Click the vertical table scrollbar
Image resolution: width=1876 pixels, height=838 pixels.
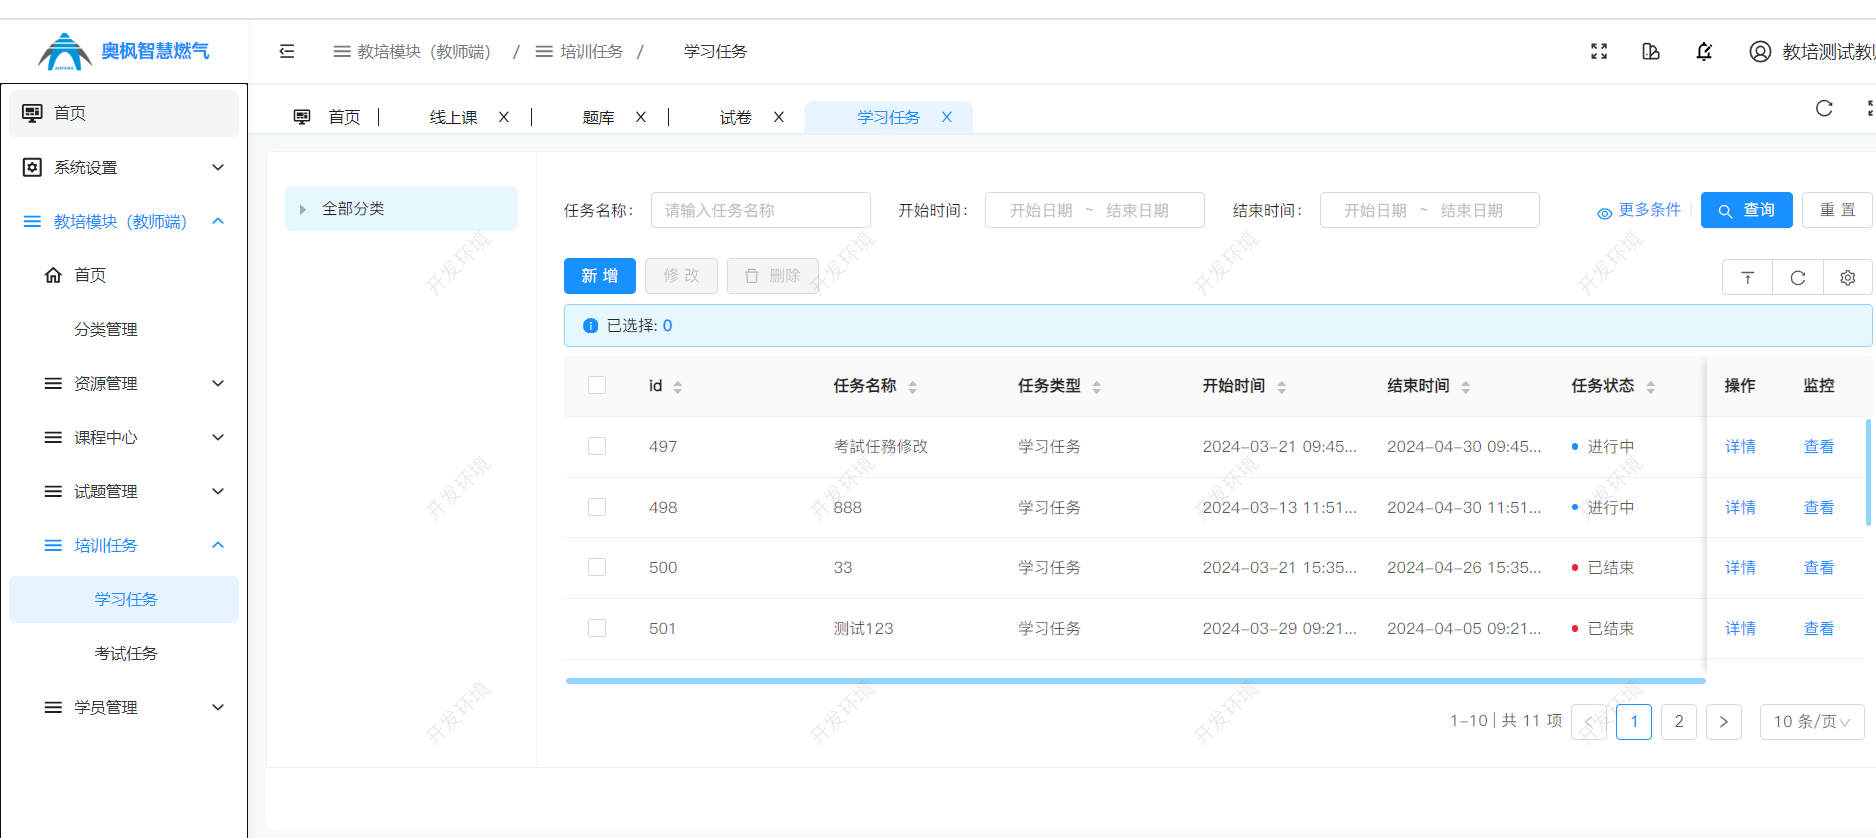click(1868, 473)
